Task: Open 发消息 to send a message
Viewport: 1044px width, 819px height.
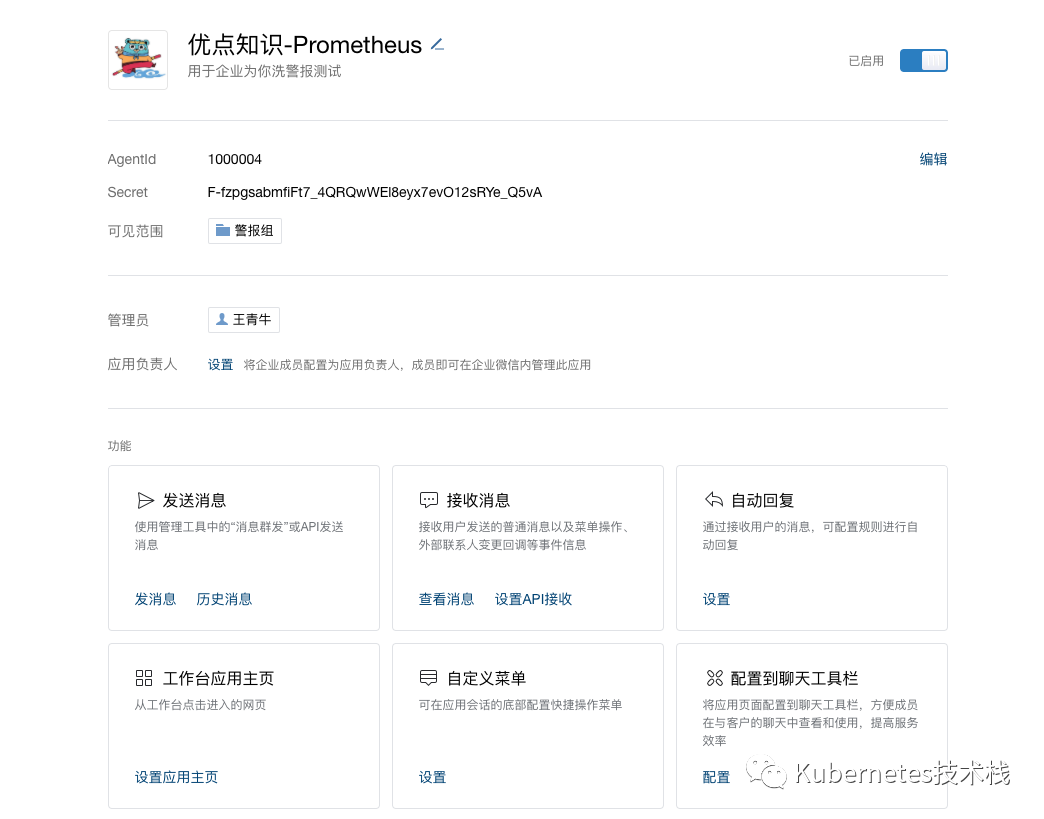Action: point(155,599)
